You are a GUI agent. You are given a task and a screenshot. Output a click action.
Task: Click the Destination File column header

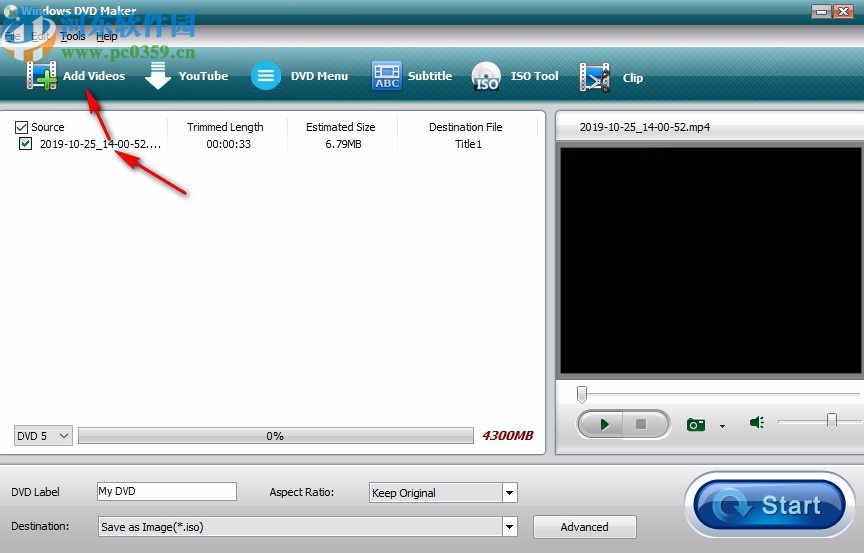pos(466,127)
